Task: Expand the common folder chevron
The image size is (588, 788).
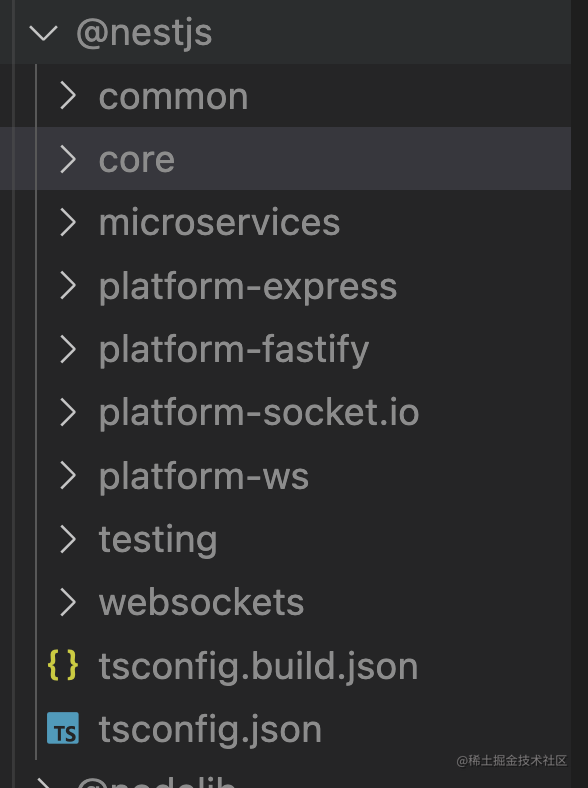Action: (68, 96)
